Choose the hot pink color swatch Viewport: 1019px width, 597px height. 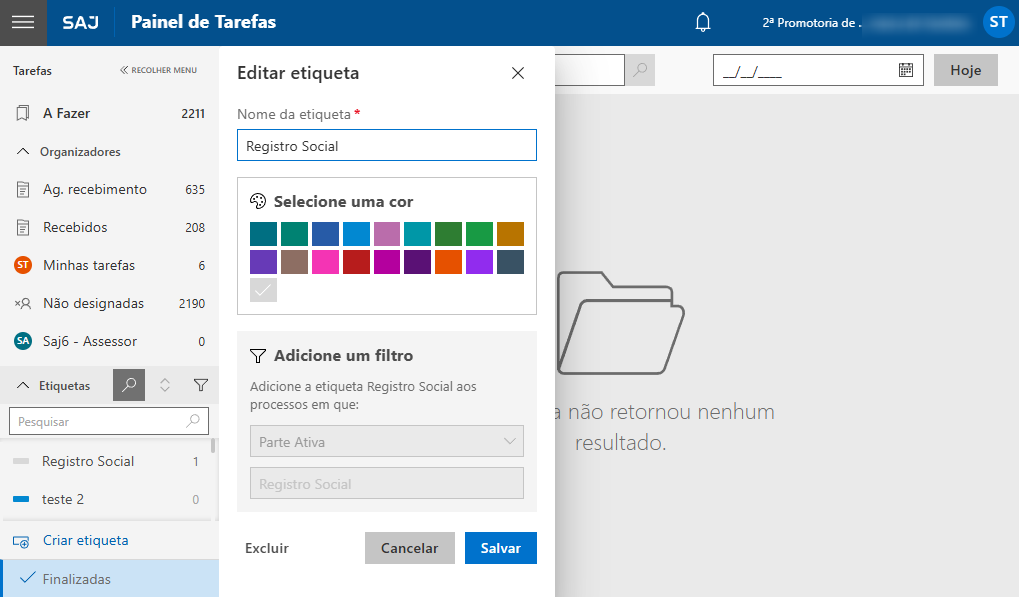click(325, 262)
